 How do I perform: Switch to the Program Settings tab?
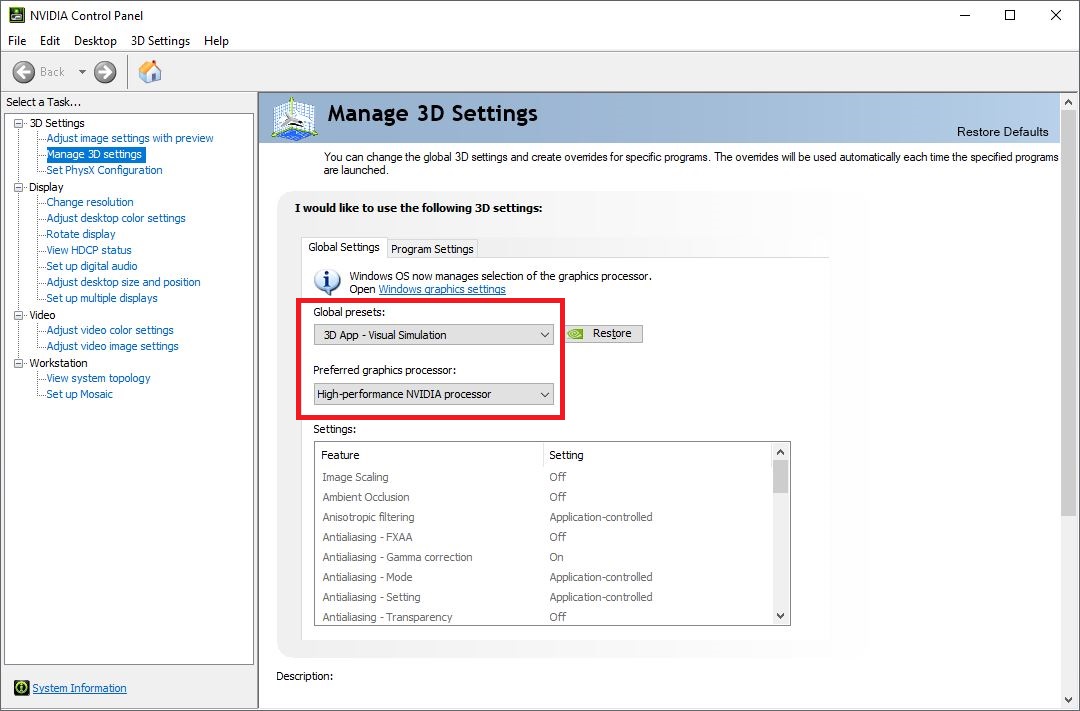432,249
